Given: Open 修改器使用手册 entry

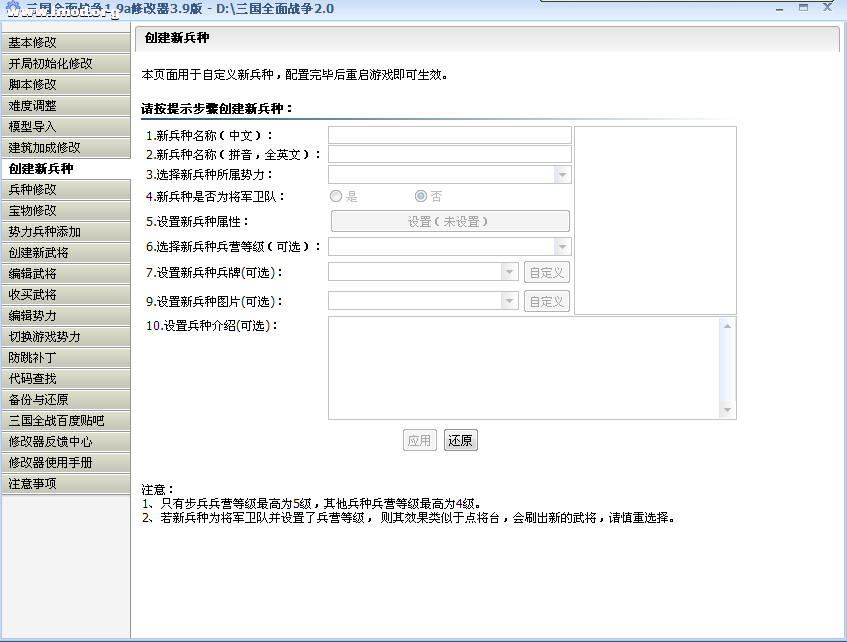Looking at the screenshot, I should pos(65,462).
